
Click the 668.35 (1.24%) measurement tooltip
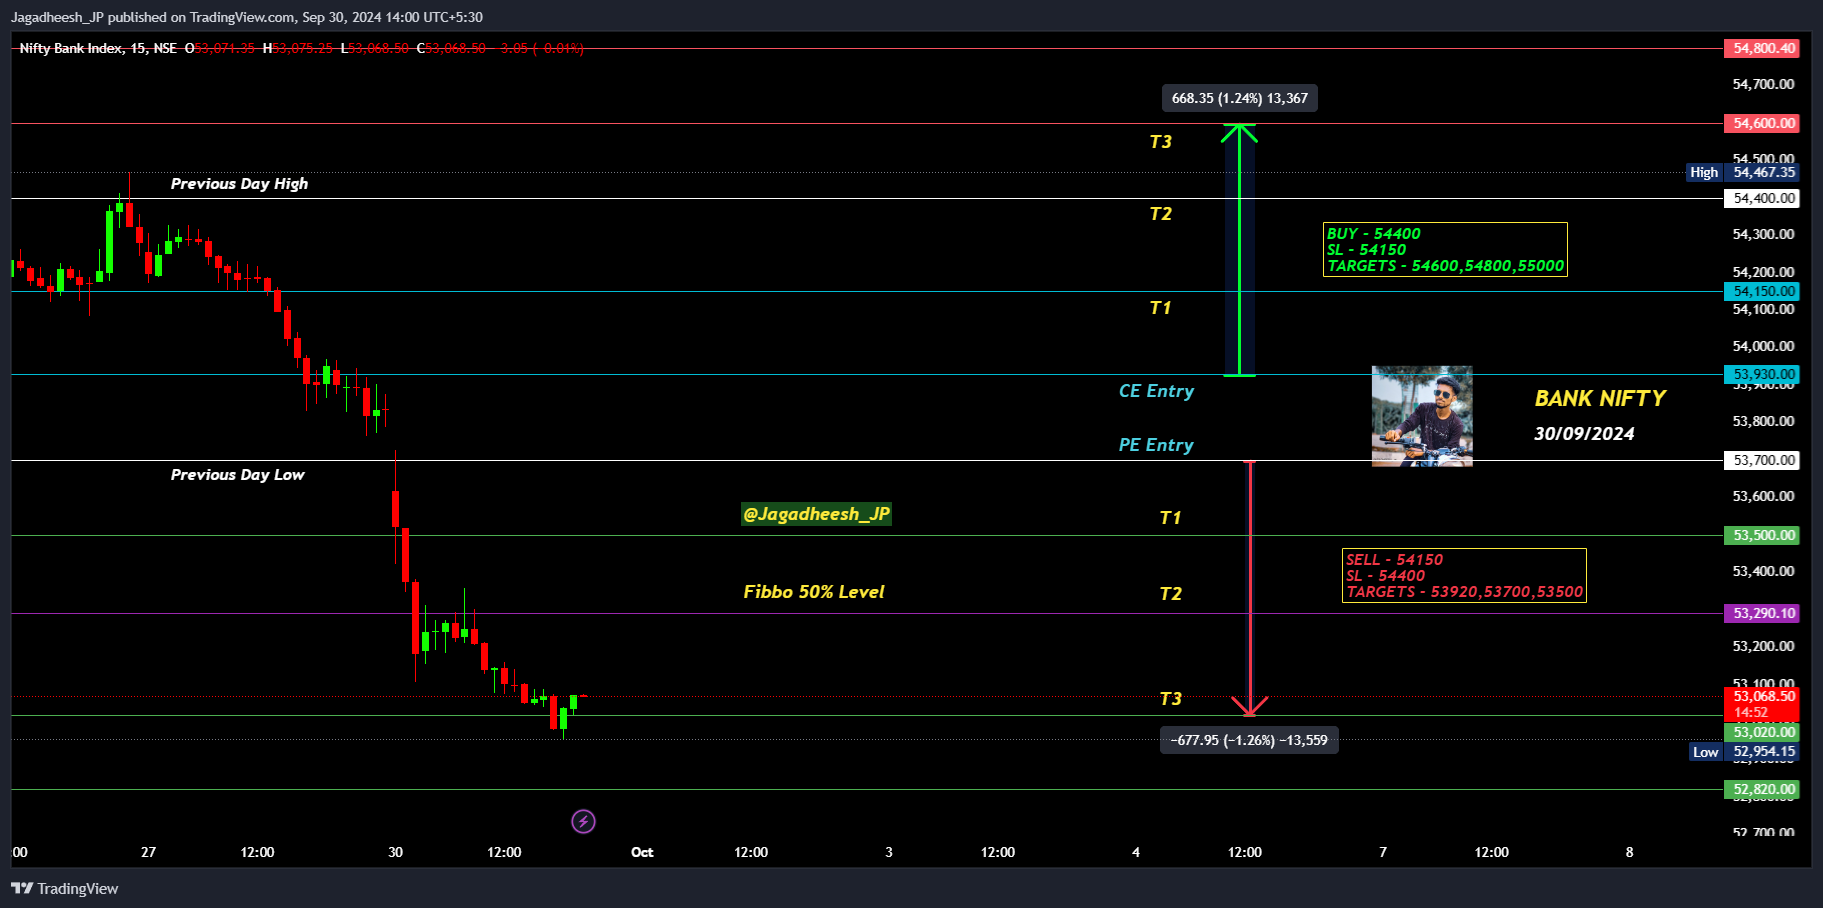click(x=1240, y=98)
